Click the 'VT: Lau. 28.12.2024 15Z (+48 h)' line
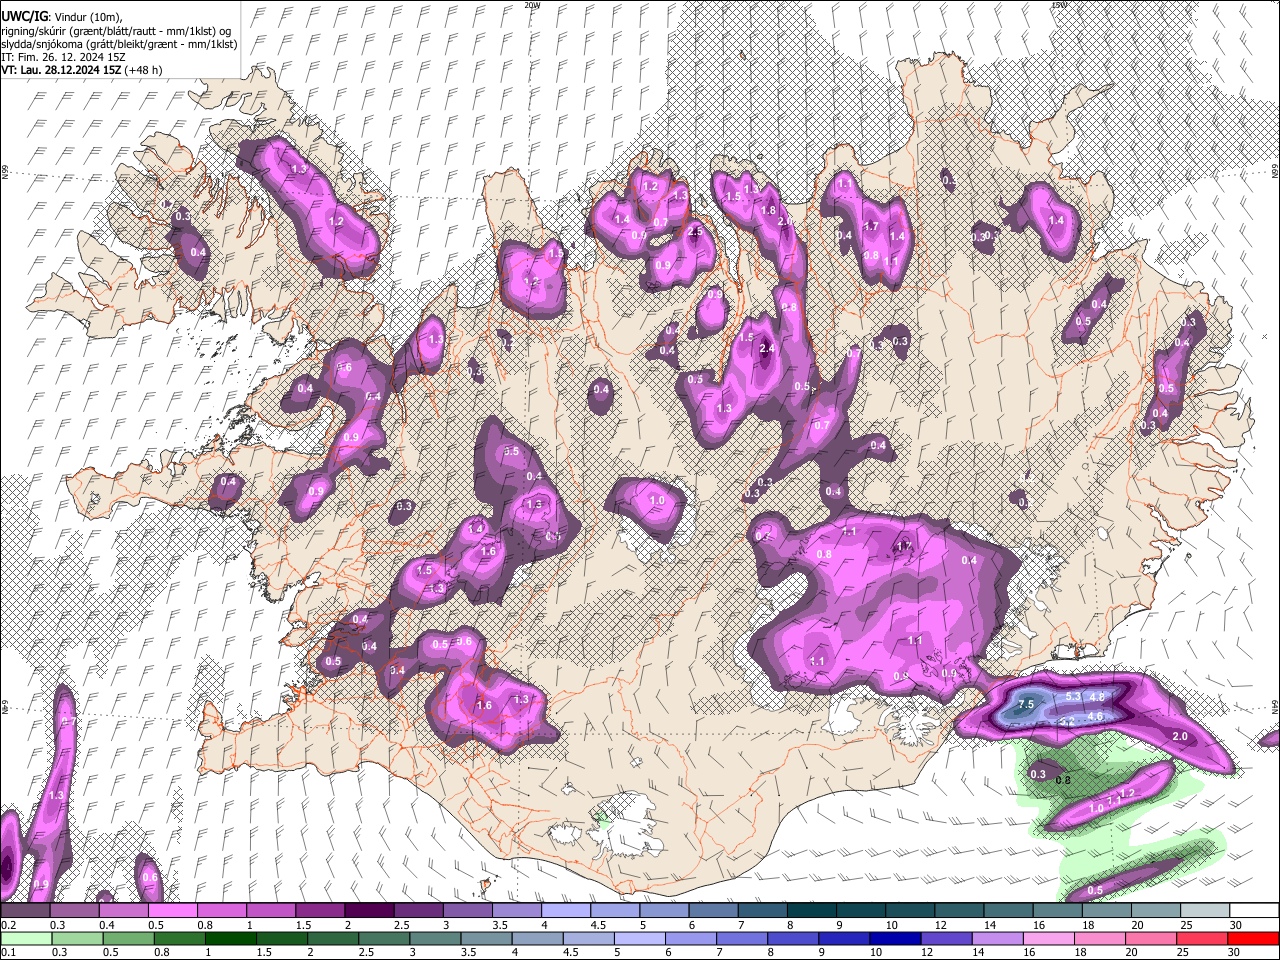 click(82, 70)
